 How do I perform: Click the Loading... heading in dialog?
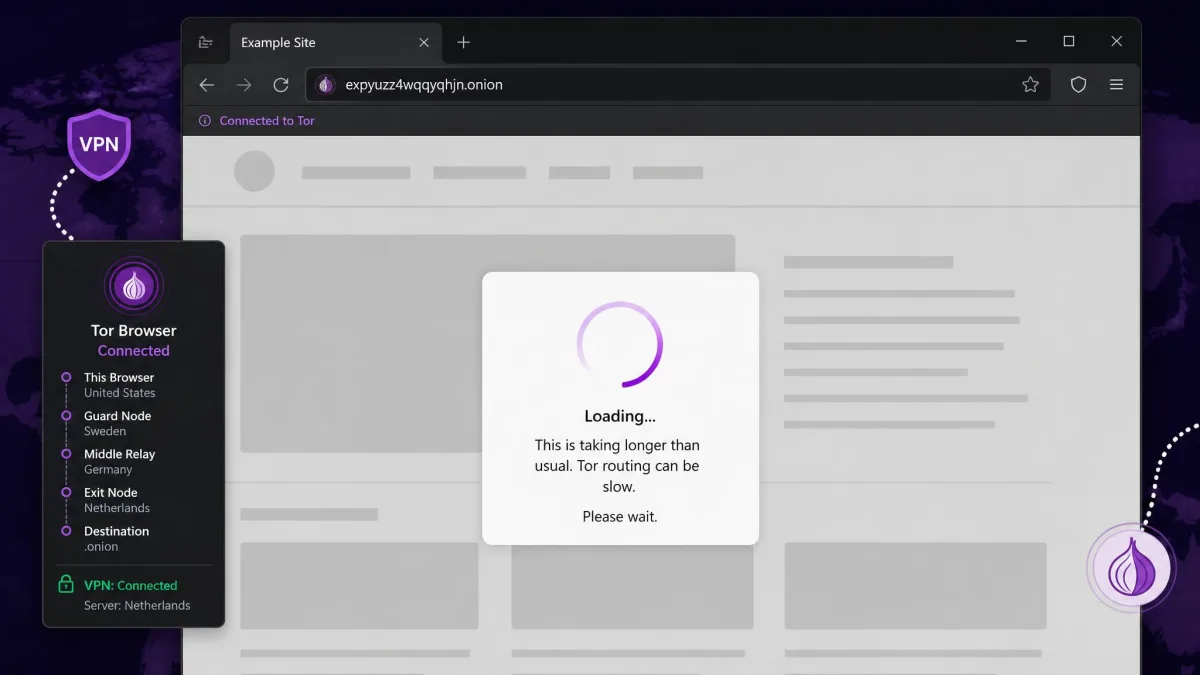tap(620, 416)
